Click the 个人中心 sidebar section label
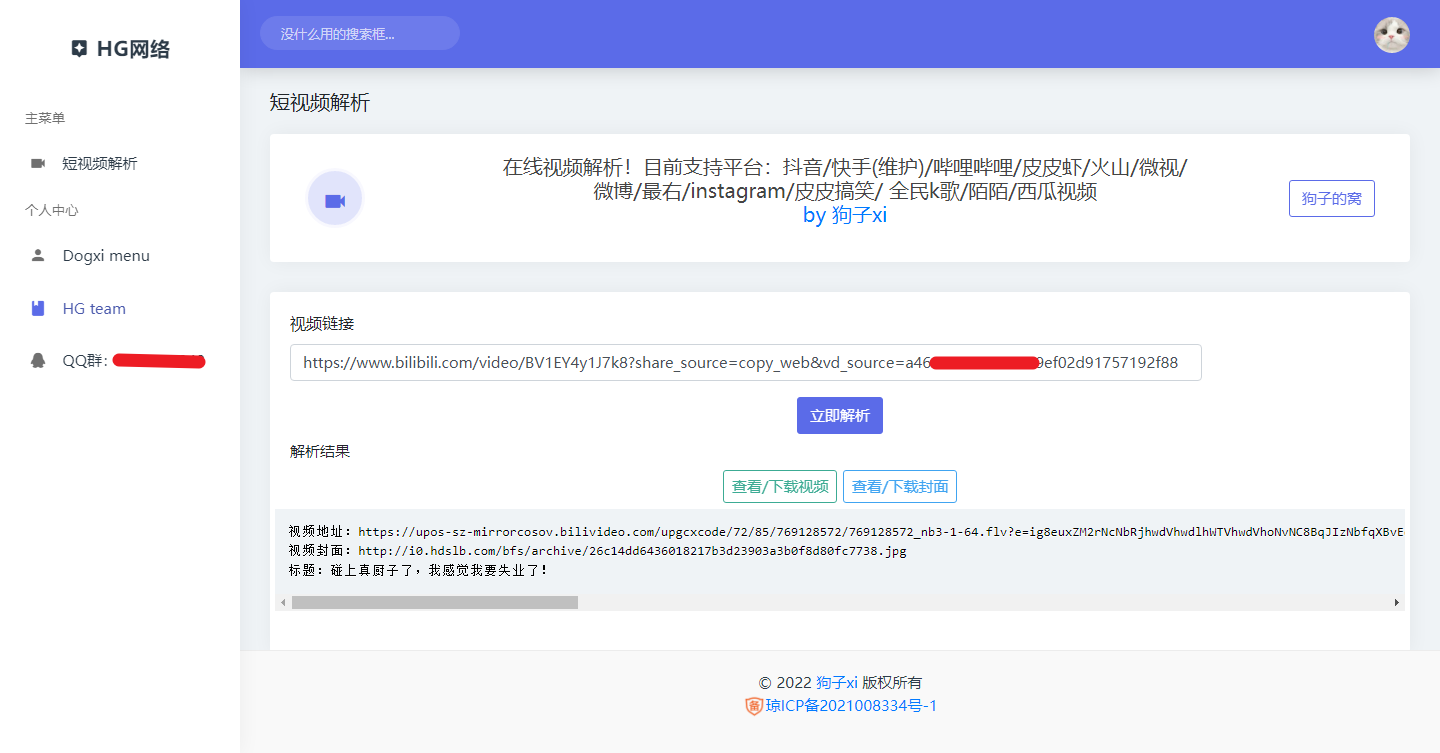Image resolution: width=1440 pixels, height=753 pixels. pos(52,210)
